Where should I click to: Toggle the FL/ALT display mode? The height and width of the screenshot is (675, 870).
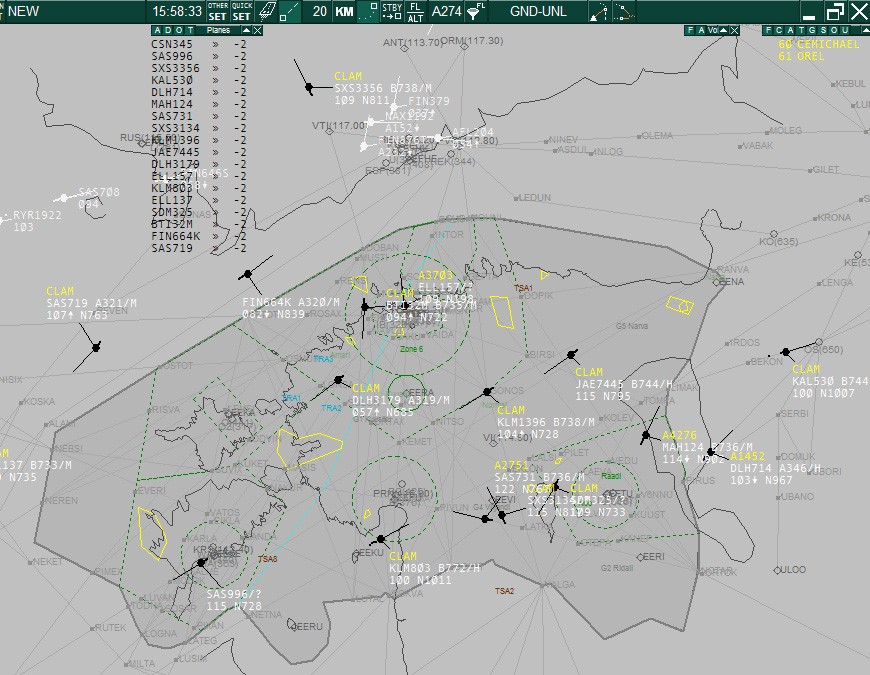click(415, 12)
